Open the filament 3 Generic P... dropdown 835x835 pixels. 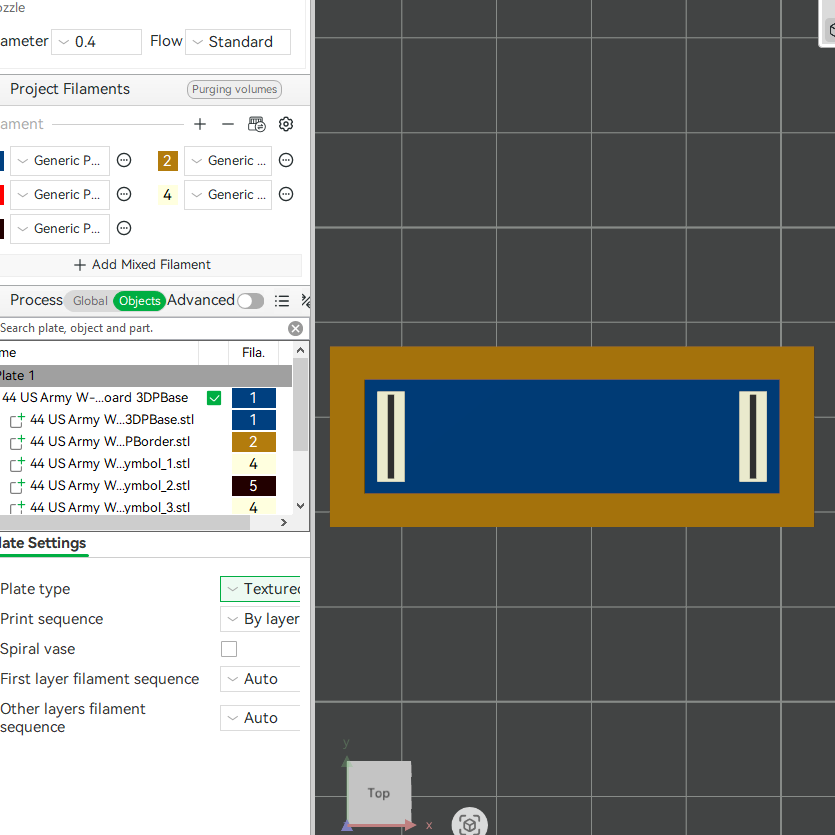pyautogui.click(x=60, y=194)
